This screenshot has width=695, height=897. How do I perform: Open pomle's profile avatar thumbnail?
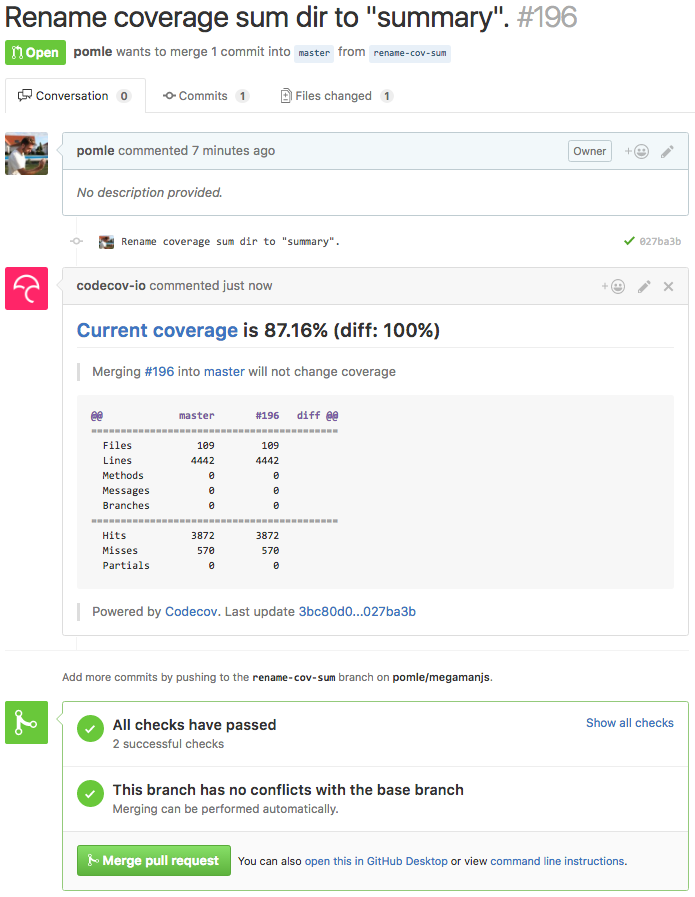click(x=26, y=153)
